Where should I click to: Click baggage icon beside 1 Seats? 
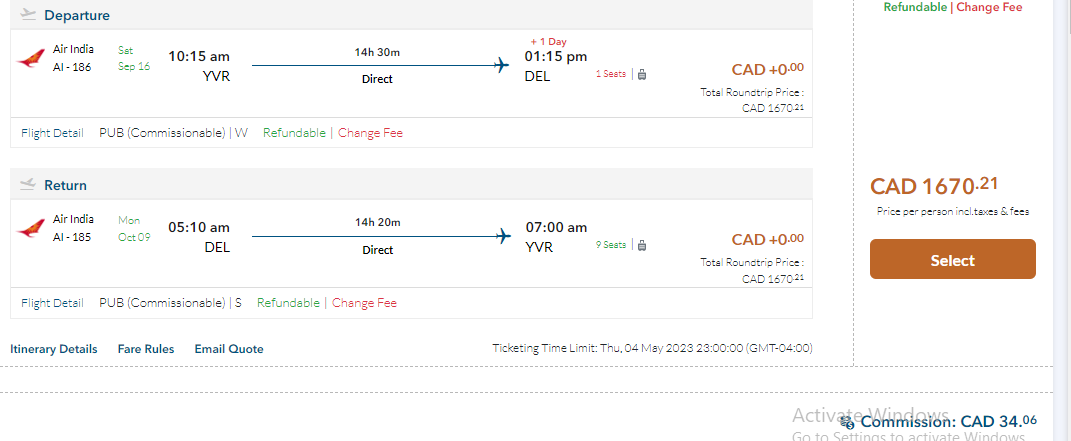[x=642, y=74]
